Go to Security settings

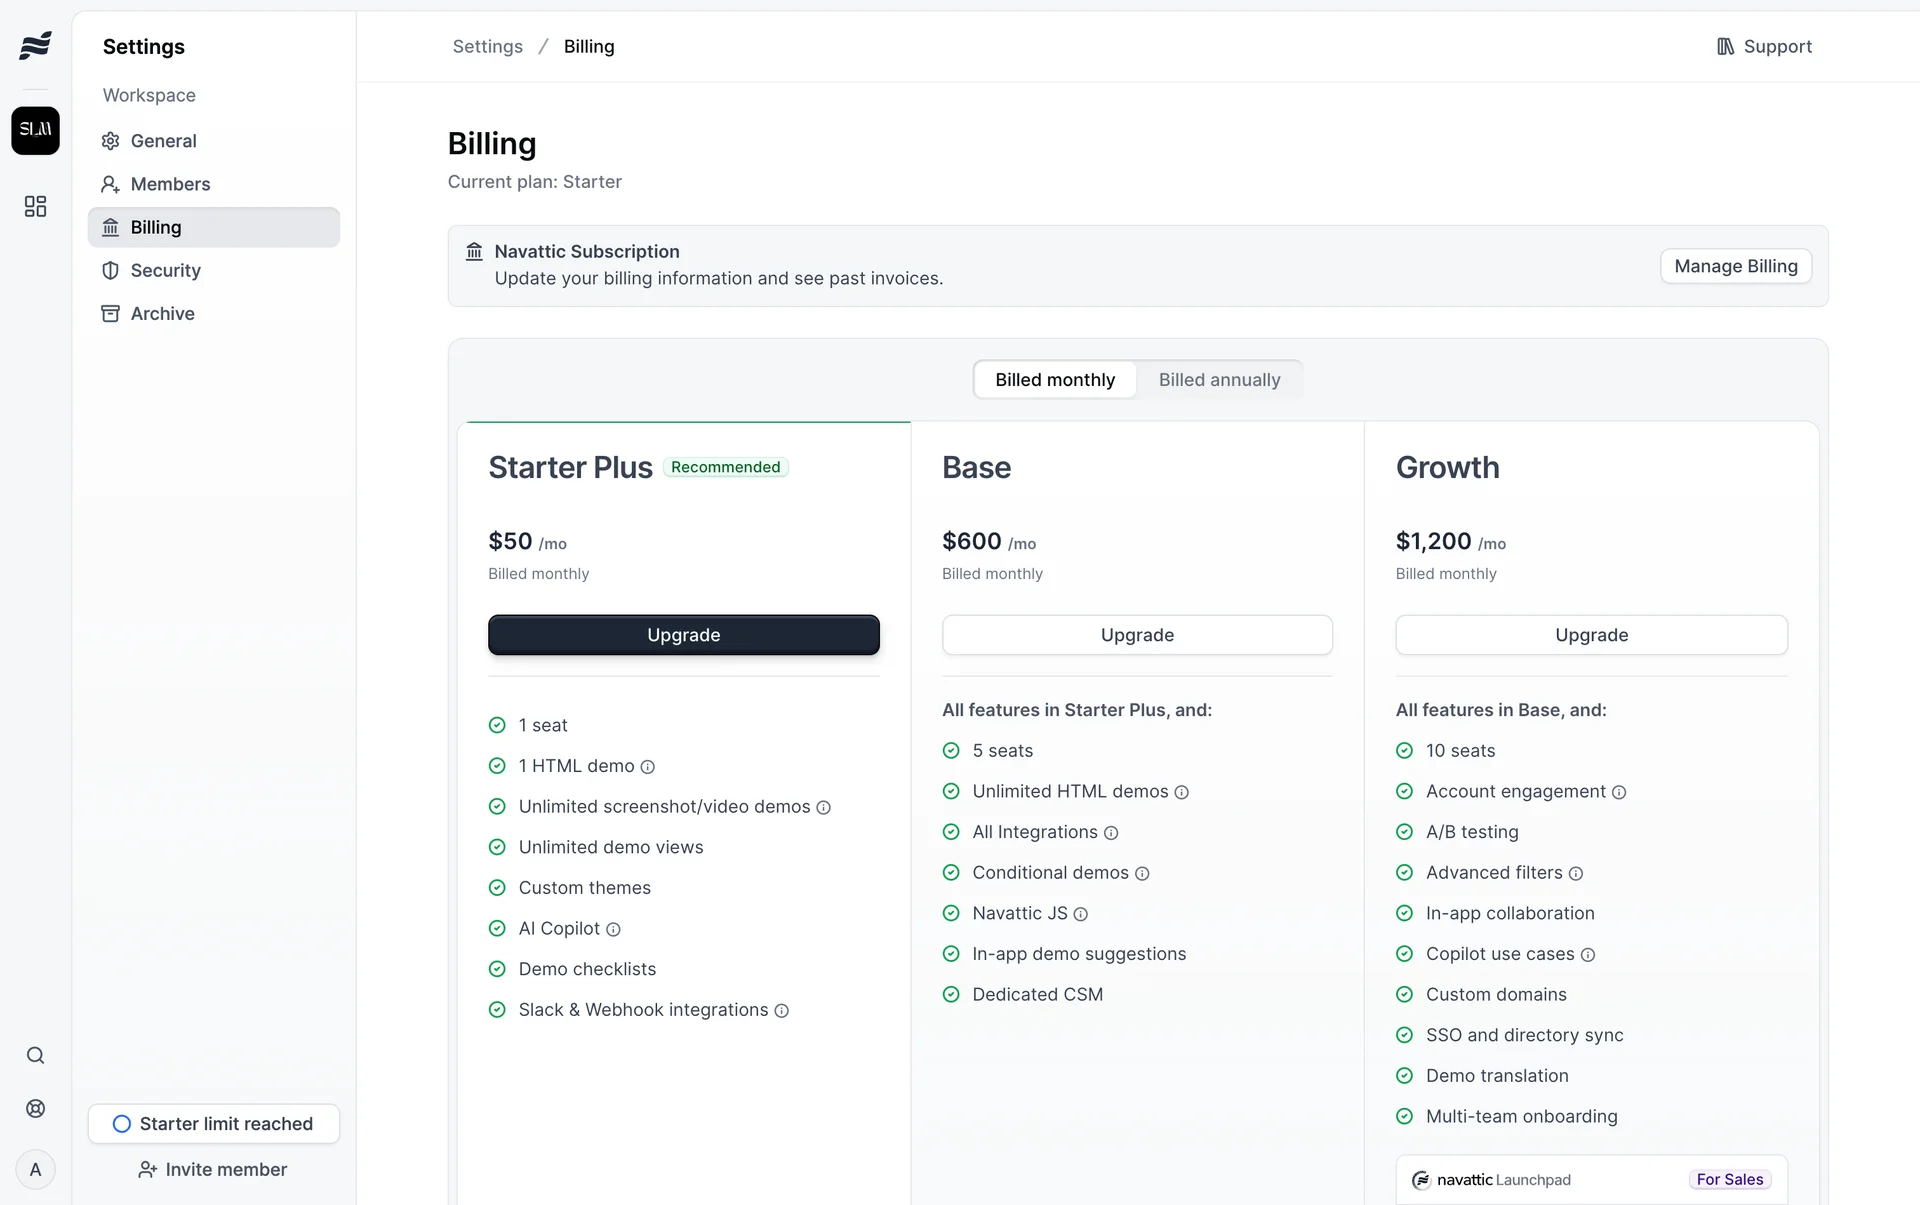click(165, 270)
